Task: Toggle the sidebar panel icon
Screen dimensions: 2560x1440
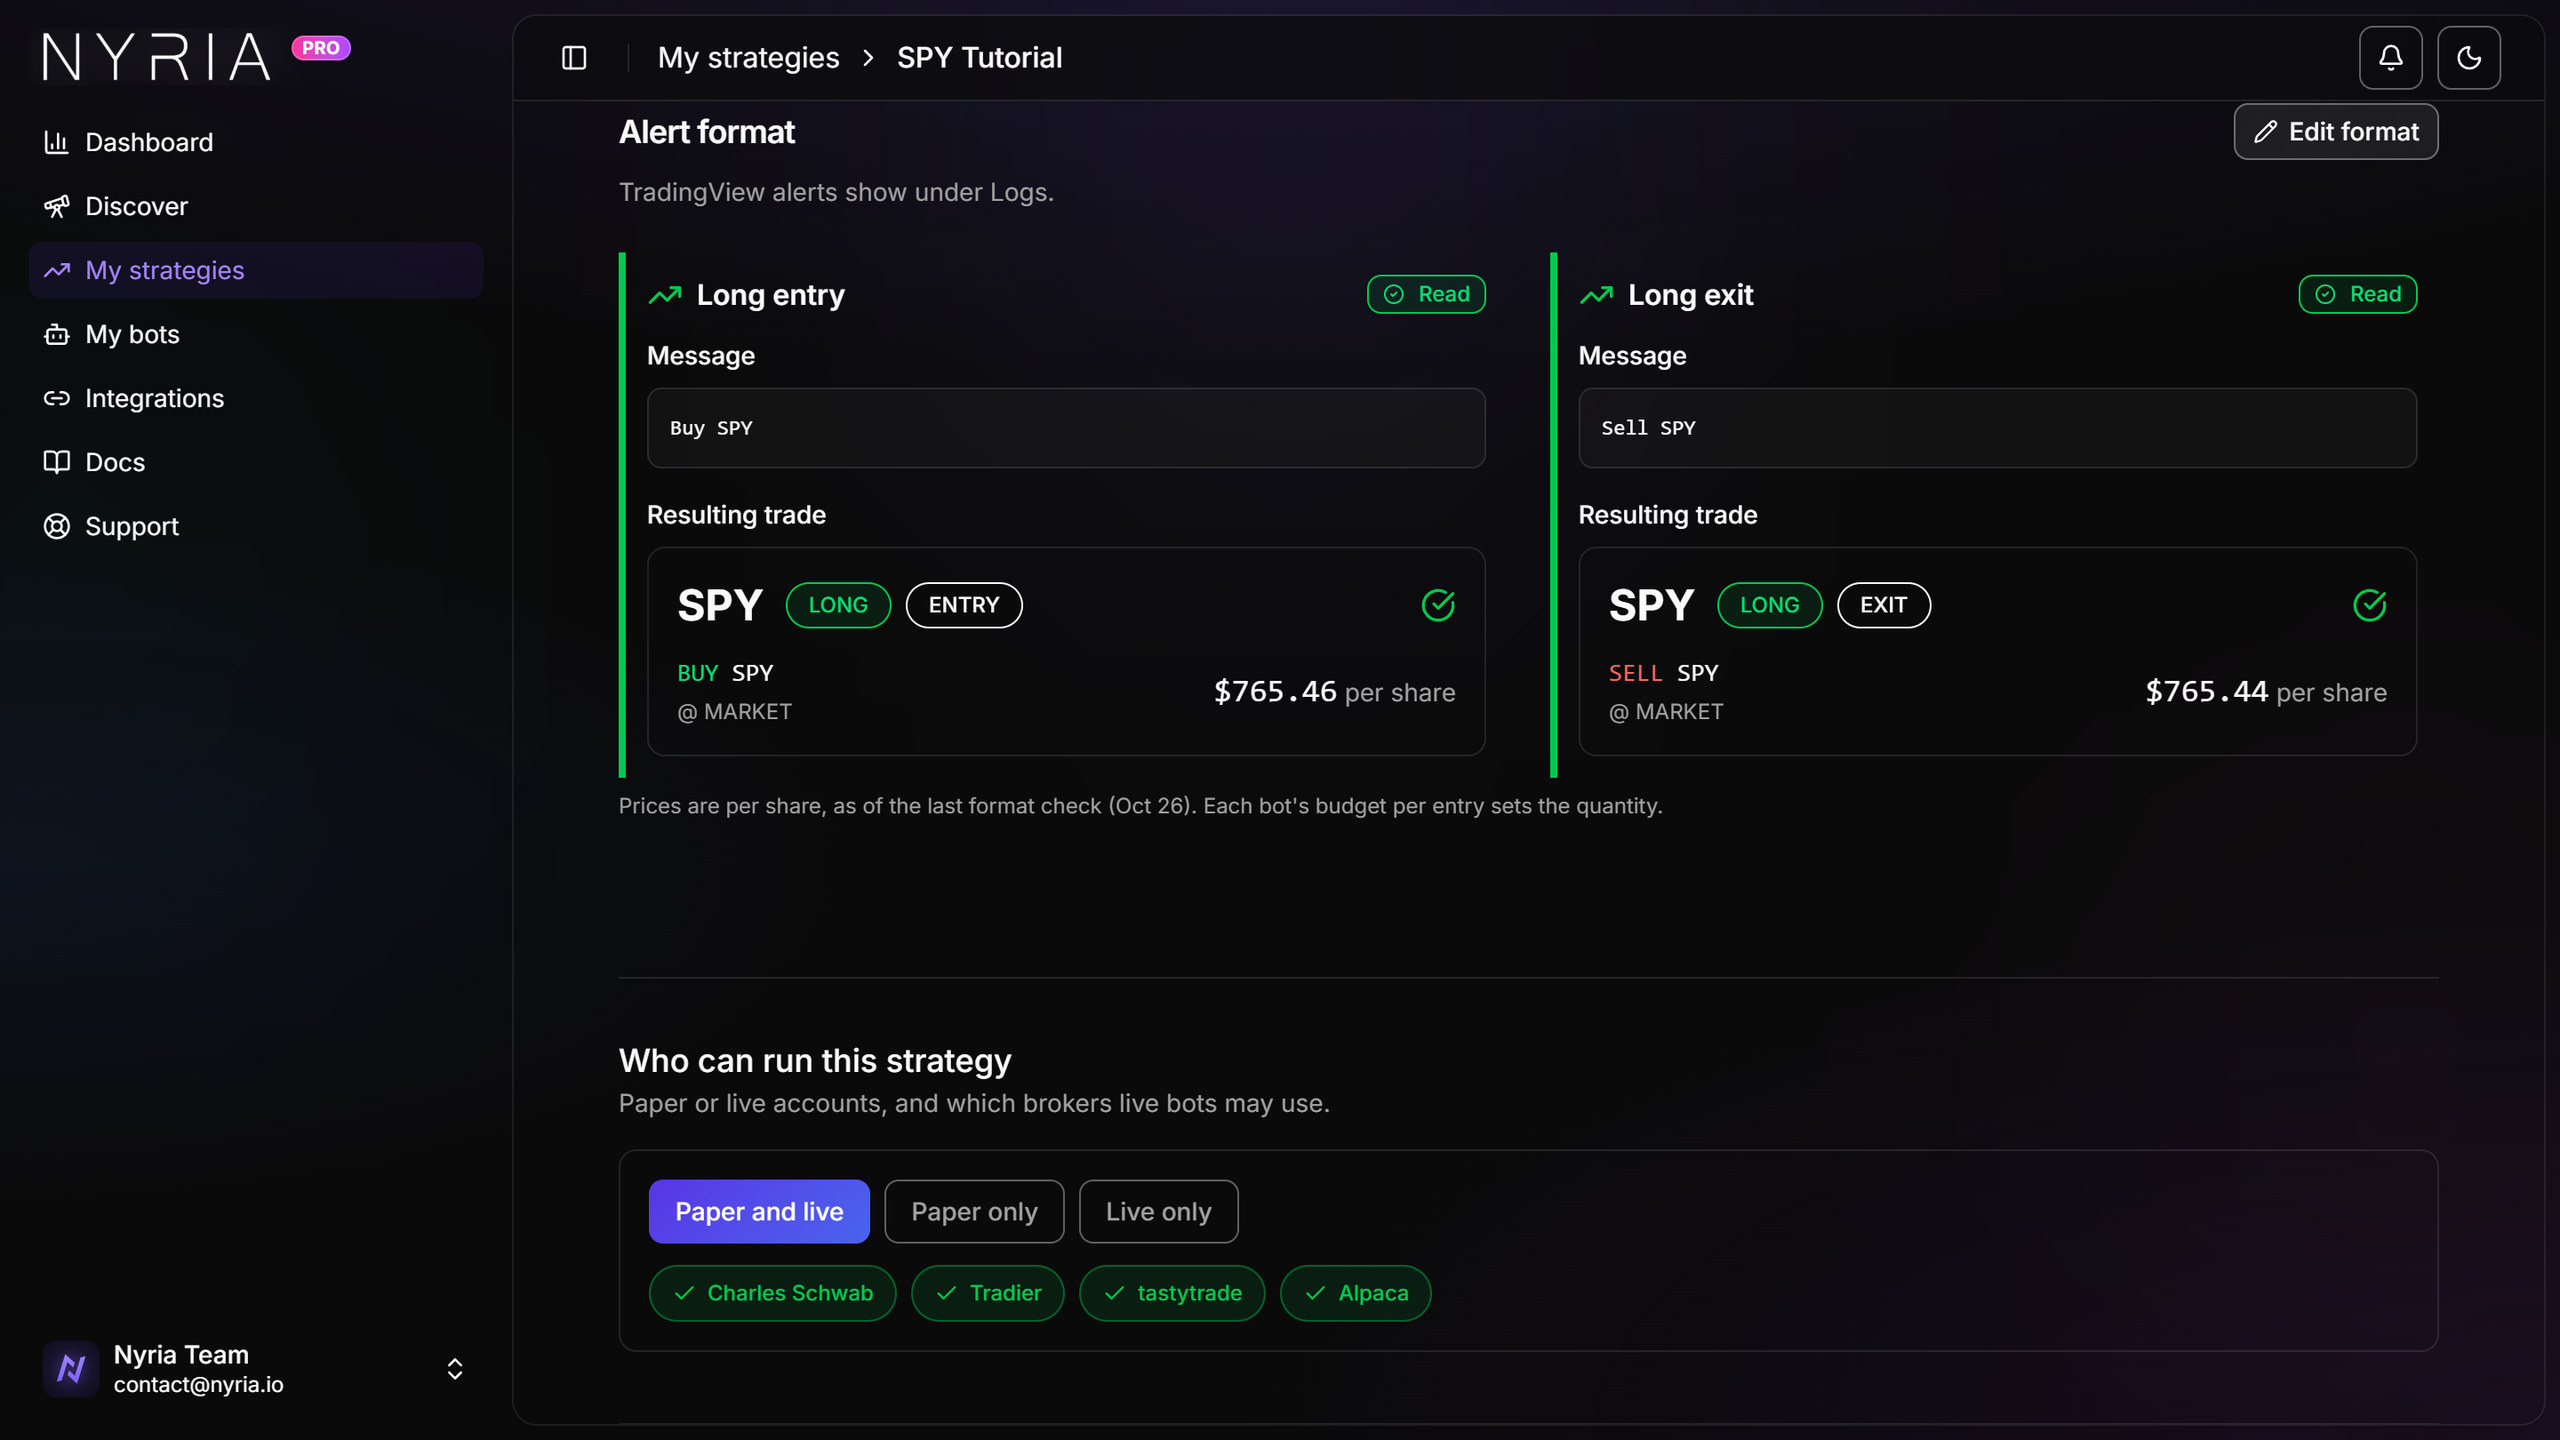Action: (574, 58)
